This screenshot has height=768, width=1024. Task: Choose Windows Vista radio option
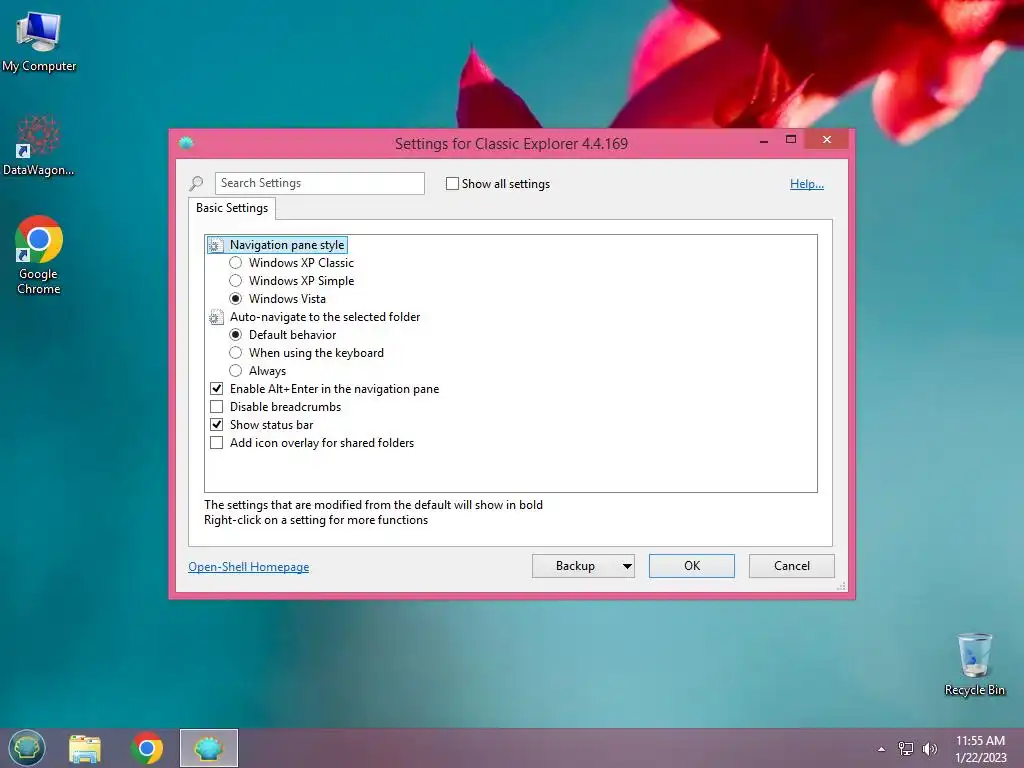(x=236, y=299)
